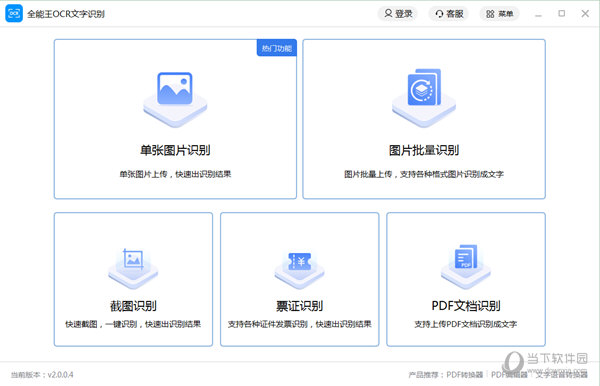Click the 全能王OCR文字识别 window title
This screenshot has width=600, height=386.
66,14
